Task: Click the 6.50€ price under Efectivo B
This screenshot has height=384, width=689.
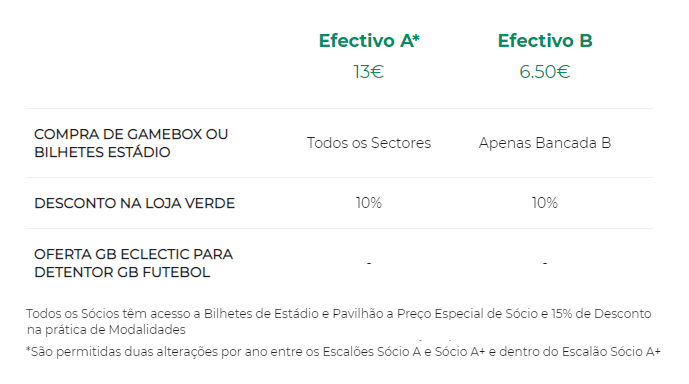Action: click(545, 72)
